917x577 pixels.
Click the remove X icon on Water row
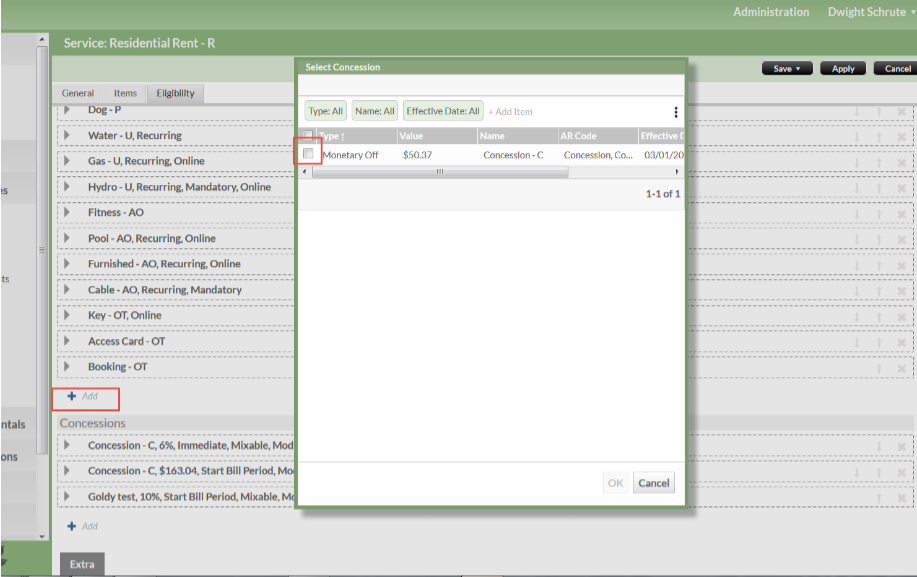coord(901,136)
